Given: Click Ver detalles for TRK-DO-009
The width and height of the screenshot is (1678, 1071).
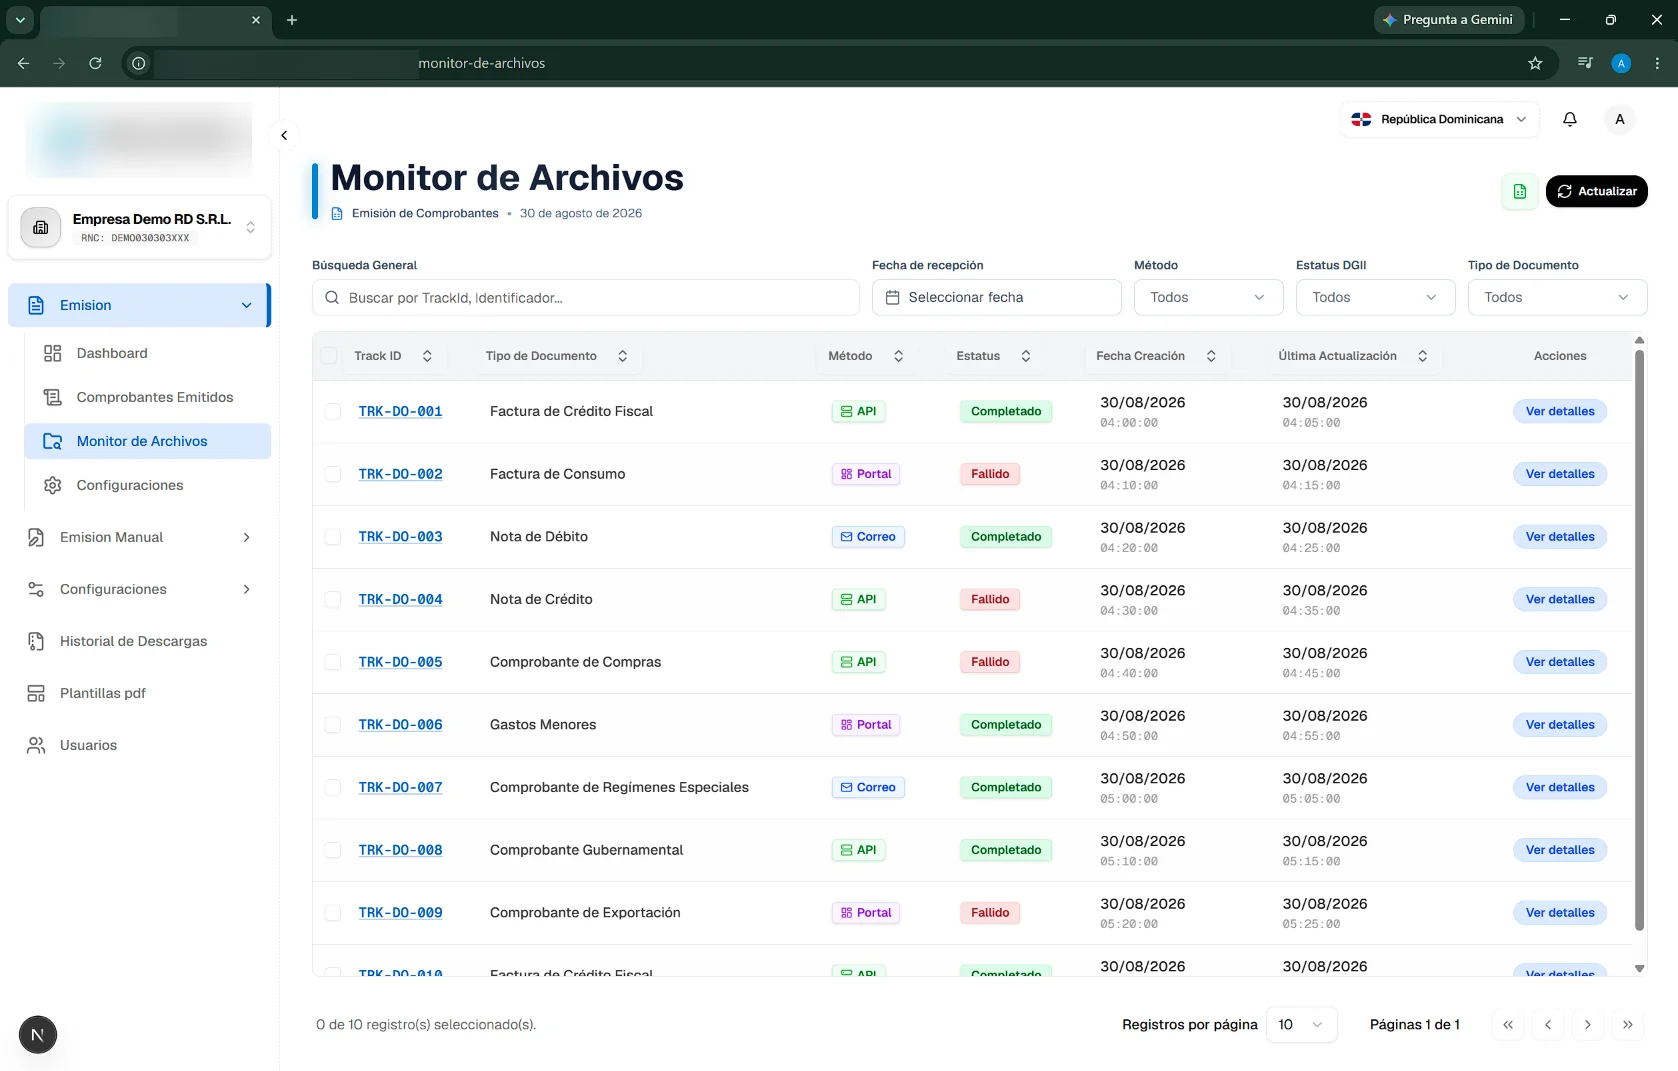Looking at the screenshot, I should click(x=1560, y=913).
